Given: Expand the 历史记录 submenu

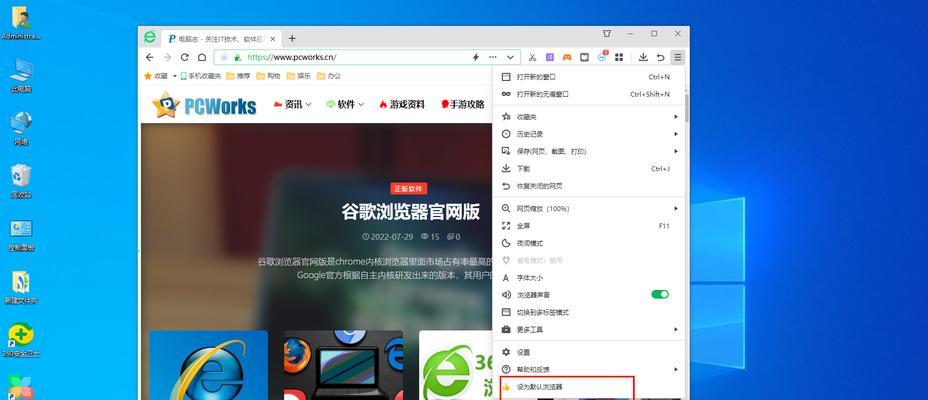Looking at the screenshot, I should coord(589,134).
